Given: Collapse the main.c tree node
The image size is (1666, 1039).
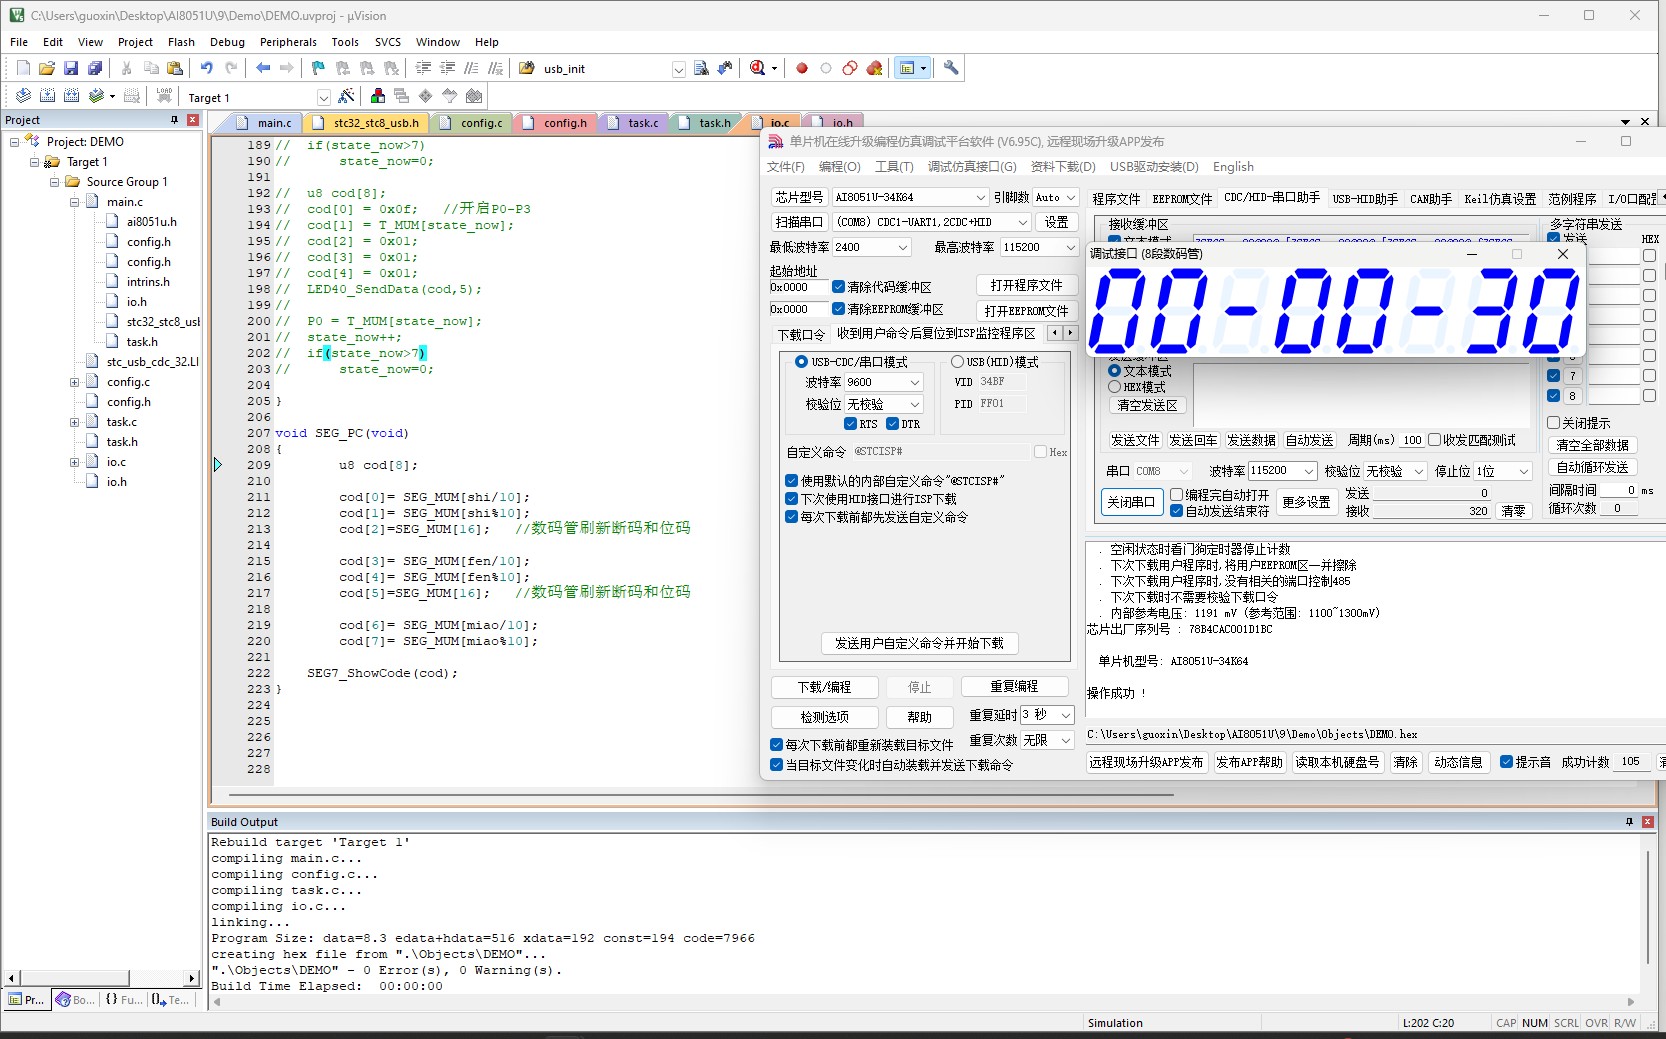Looking at the screenshot, I should pyautogui.click(x=74, y=202).
